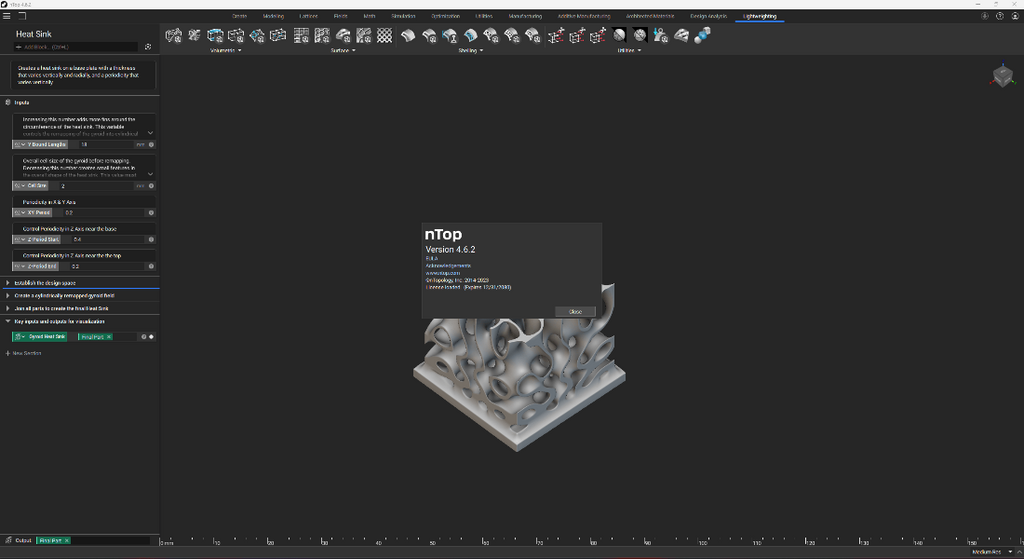The height and width of the screenshot is (559, 1024).
Task: Click the Inputs section icon
Action: [8, 102]
